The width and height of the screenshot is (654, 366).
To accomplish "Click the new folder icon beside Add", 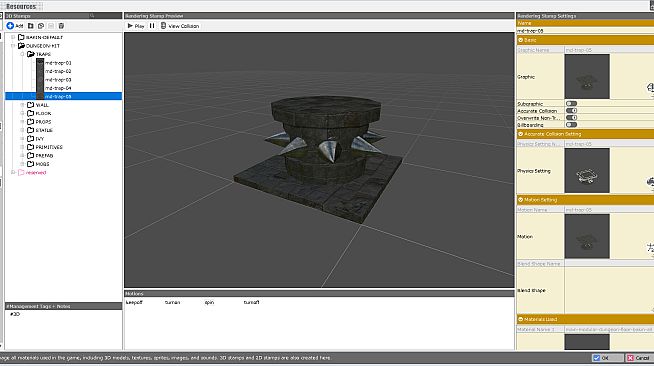I will 30,26.
